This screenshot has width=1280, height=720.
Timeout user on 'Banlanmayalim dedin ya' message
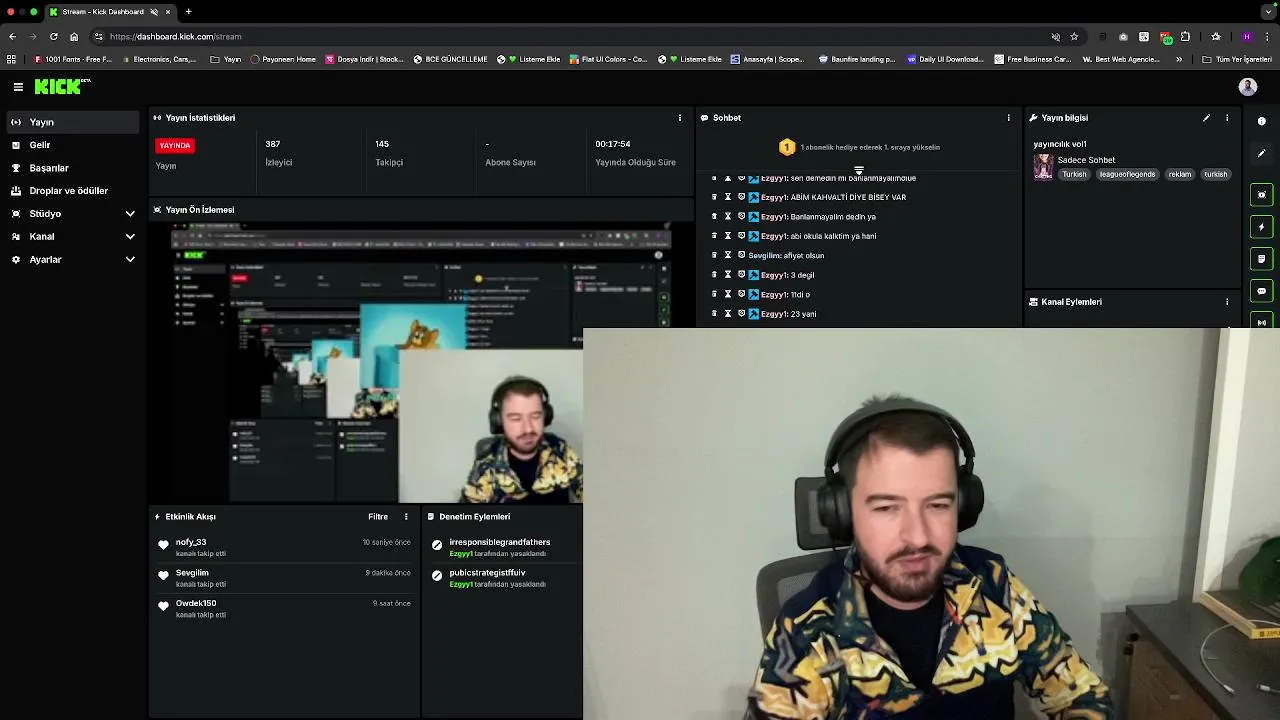pyautogui.click(x=728, y=217)
